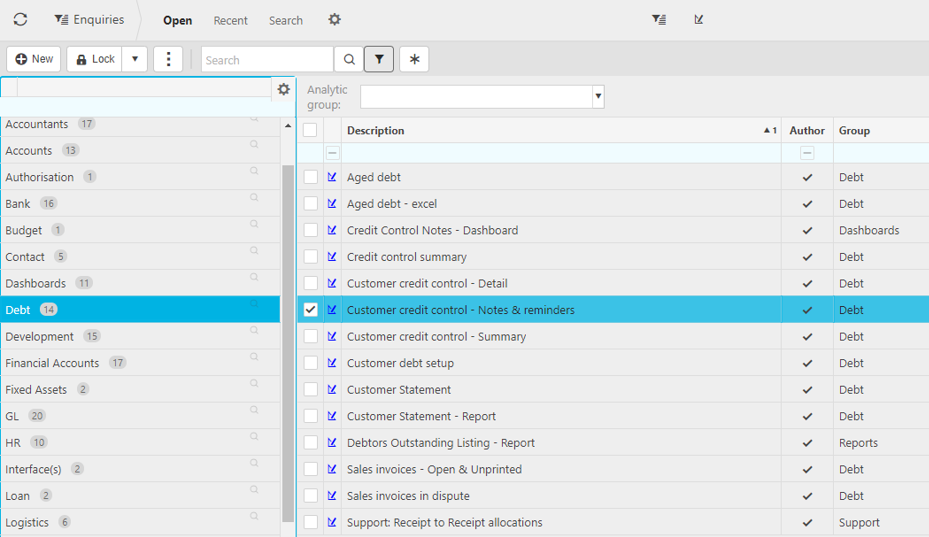Screen dimensions: 929x537
Task: Switch to the Recent tab
Action: pyautogui.click(x=230, y=20)
